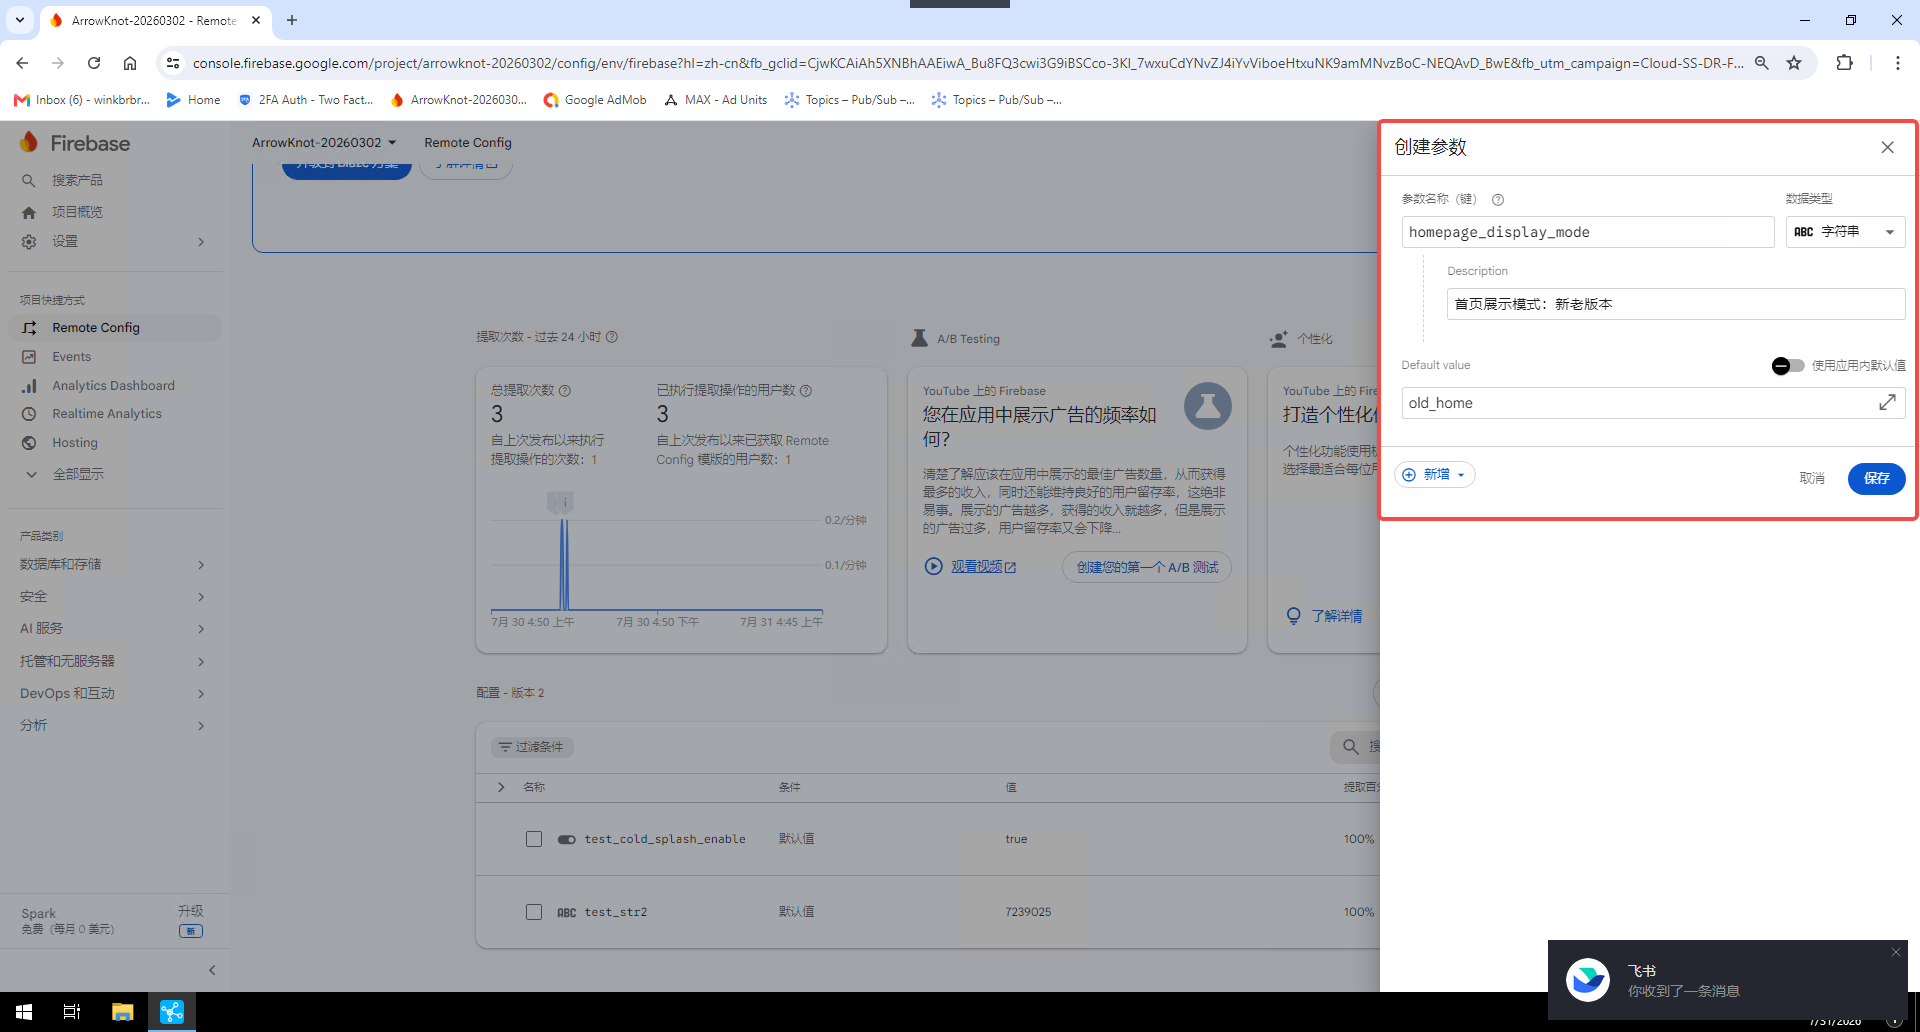Image resolution: width=1920 pixels, height=1032 pixels.
Task: Open Inbox (6) Gmail bookmark
Action: (x=82, y=100)
